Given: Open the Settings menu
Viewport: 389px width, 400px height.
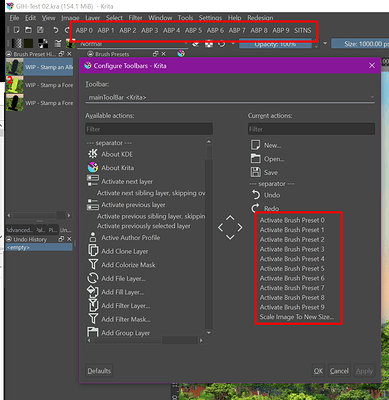Looking at the screenshot, I should (210, 18).
